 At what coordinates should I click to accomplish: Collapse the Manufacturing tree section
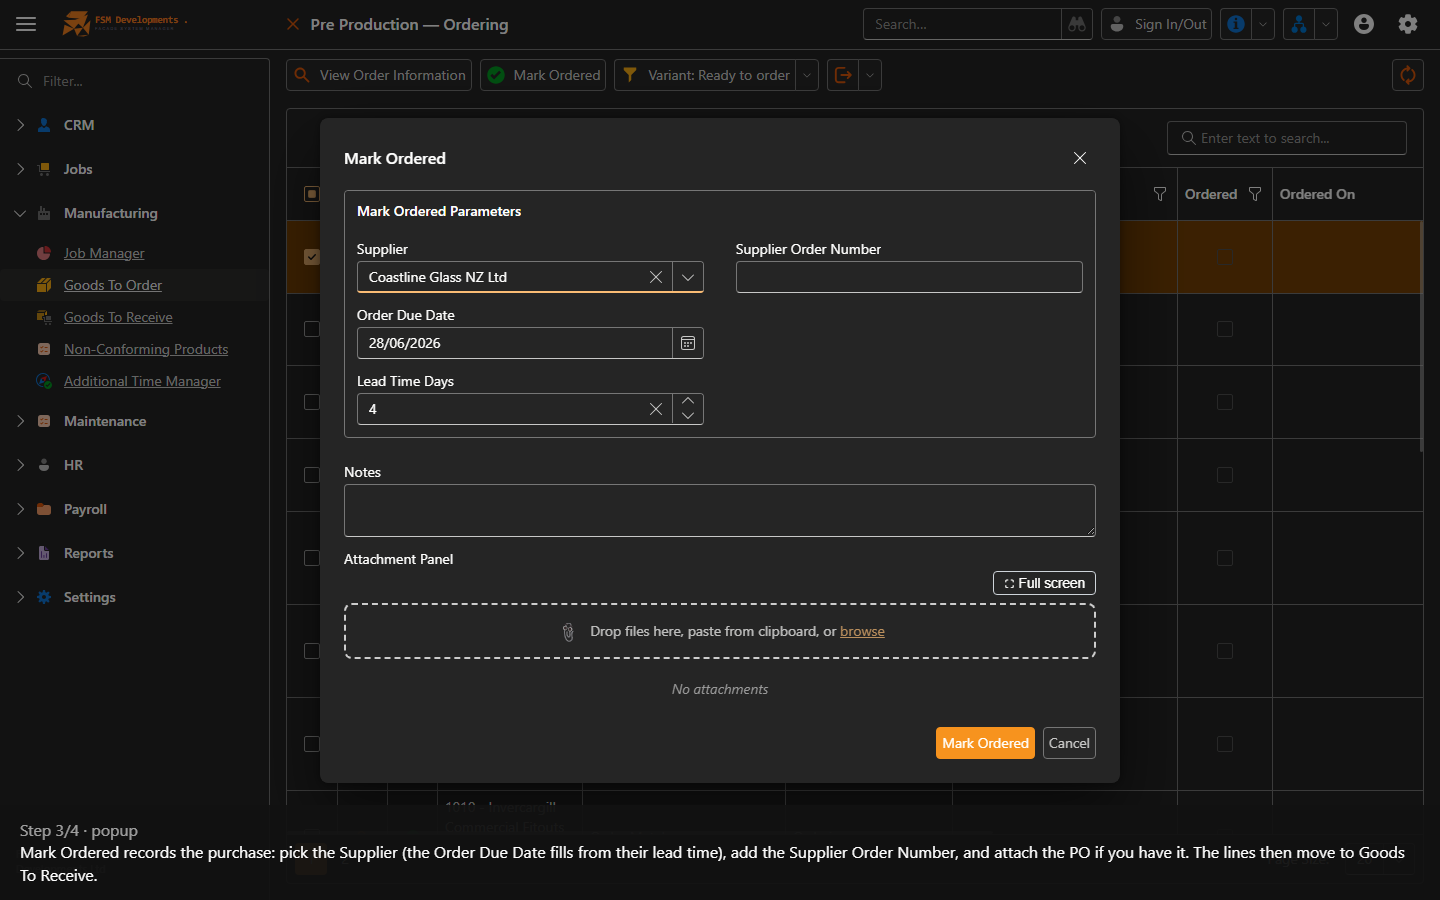(x=20, y=213)
